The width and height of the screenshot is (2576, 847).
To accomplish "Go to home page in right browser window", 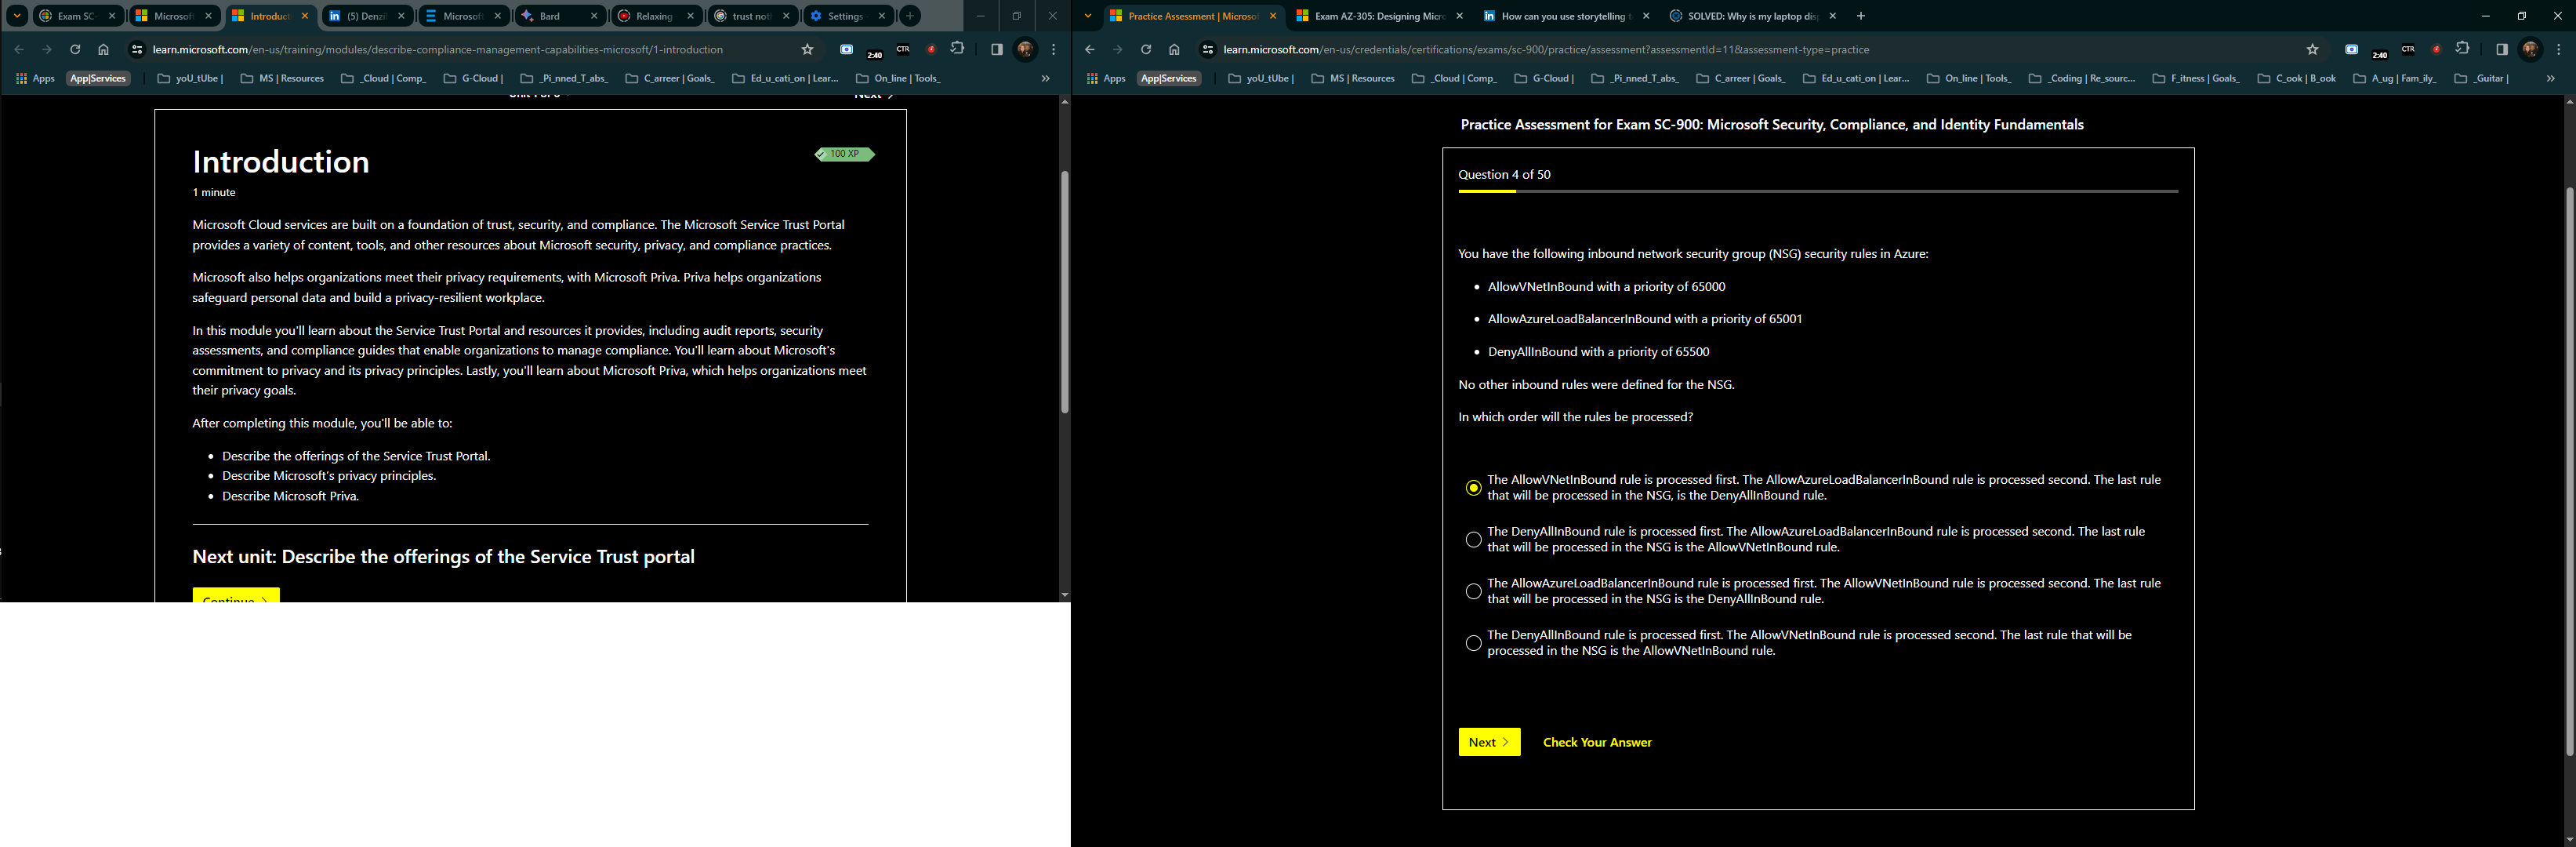I will 1174,49.
